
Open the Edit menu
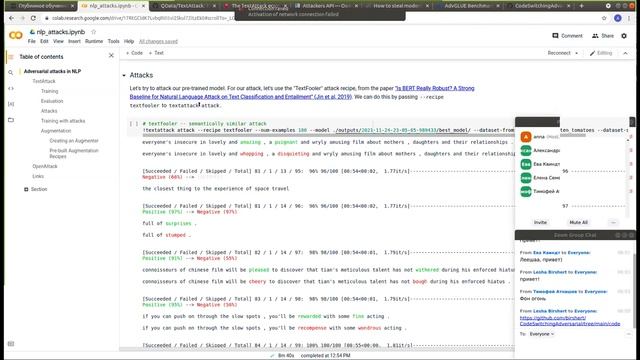click(44, 41)
